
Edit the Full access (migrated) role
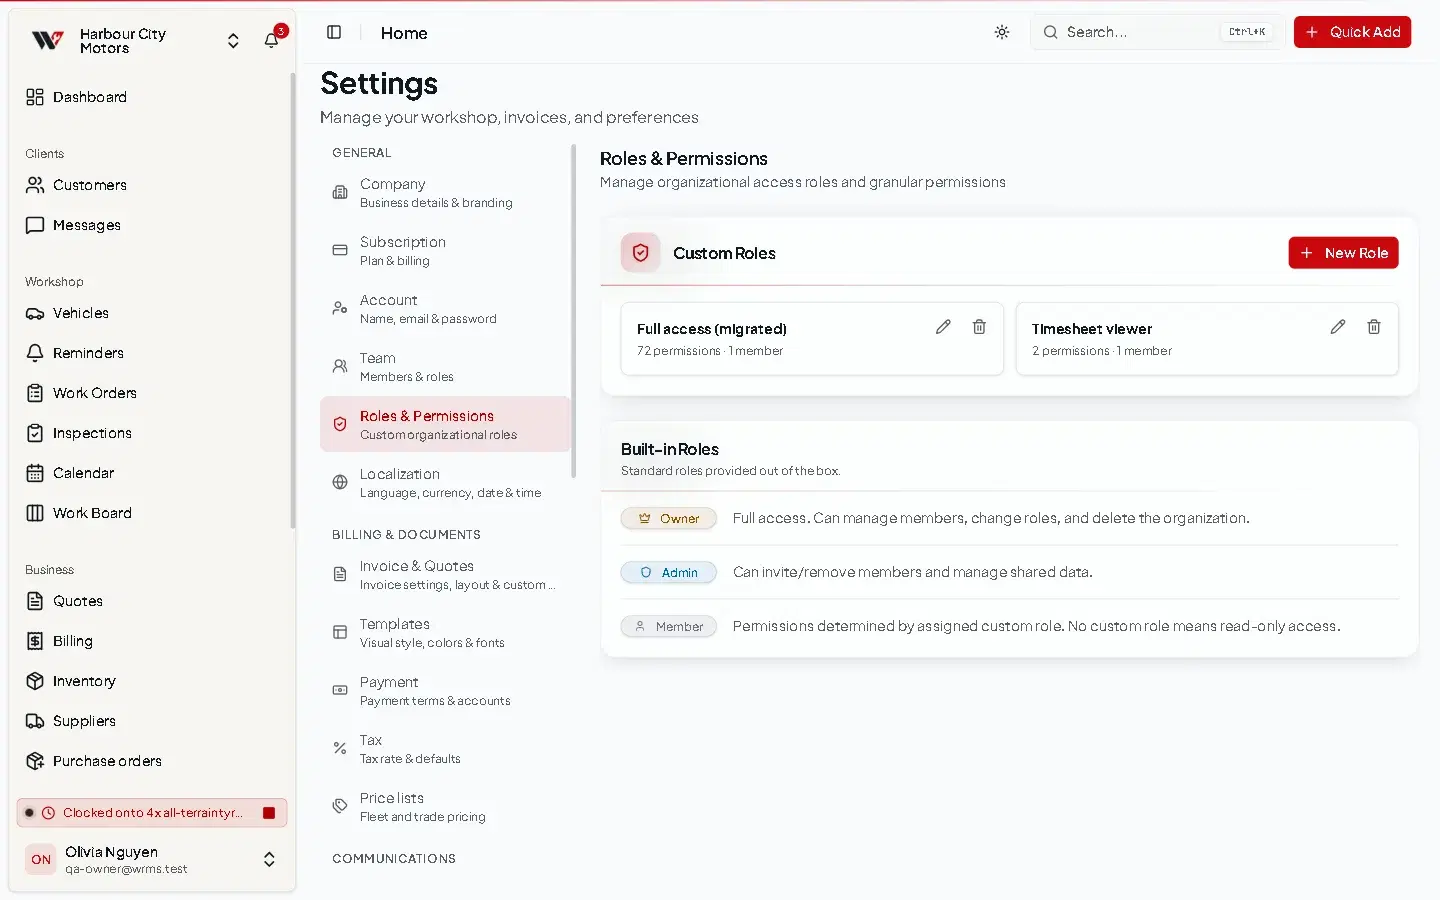[x=943, y=327]
